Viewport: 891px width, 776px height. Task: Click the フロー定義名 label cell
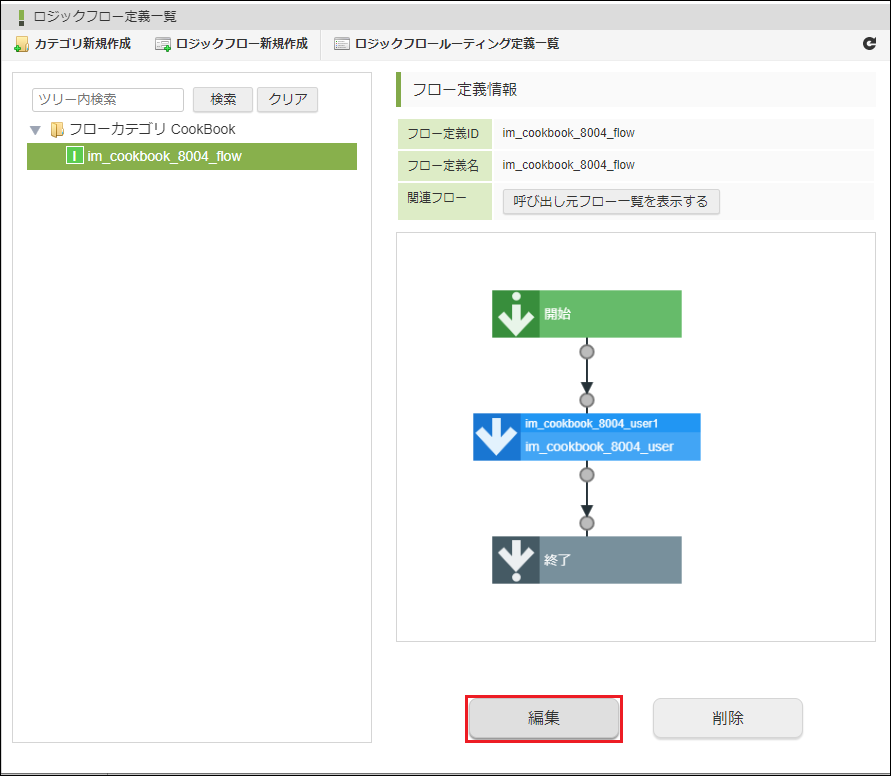pos(444,166)
